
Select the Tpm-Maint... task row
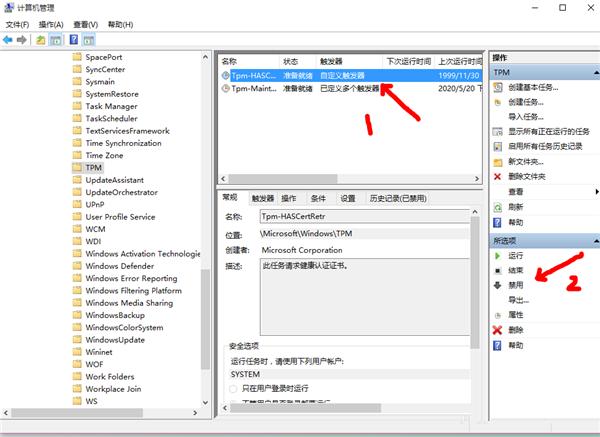click(351, 88)
